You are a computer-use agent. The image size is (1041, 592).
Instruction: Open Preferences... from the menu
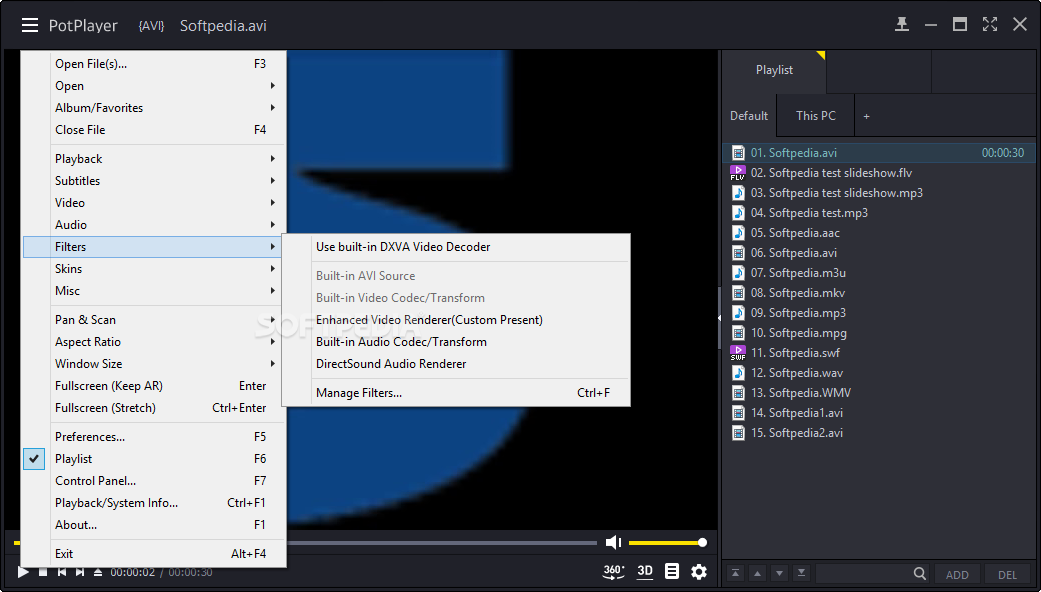154,437
